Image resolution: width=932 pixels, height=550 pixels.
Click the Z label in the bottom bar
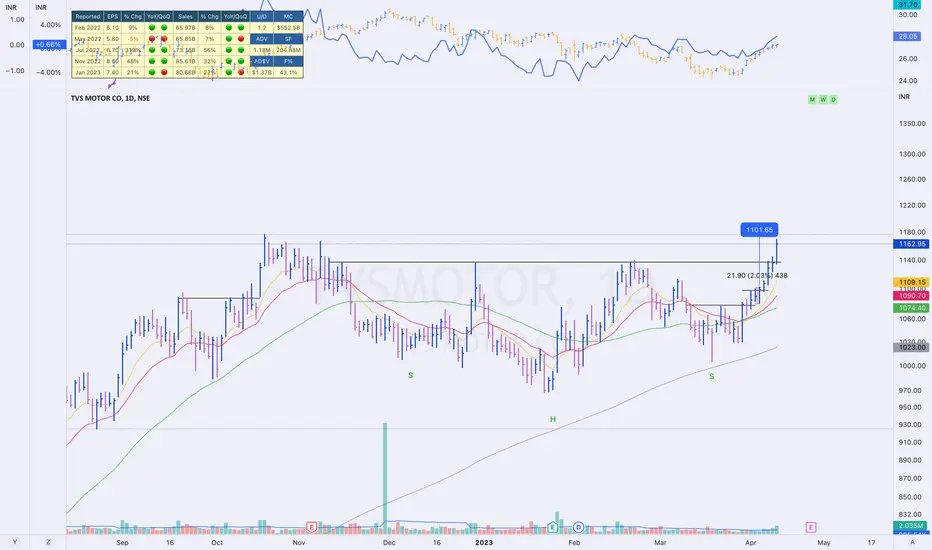point(48,542)
